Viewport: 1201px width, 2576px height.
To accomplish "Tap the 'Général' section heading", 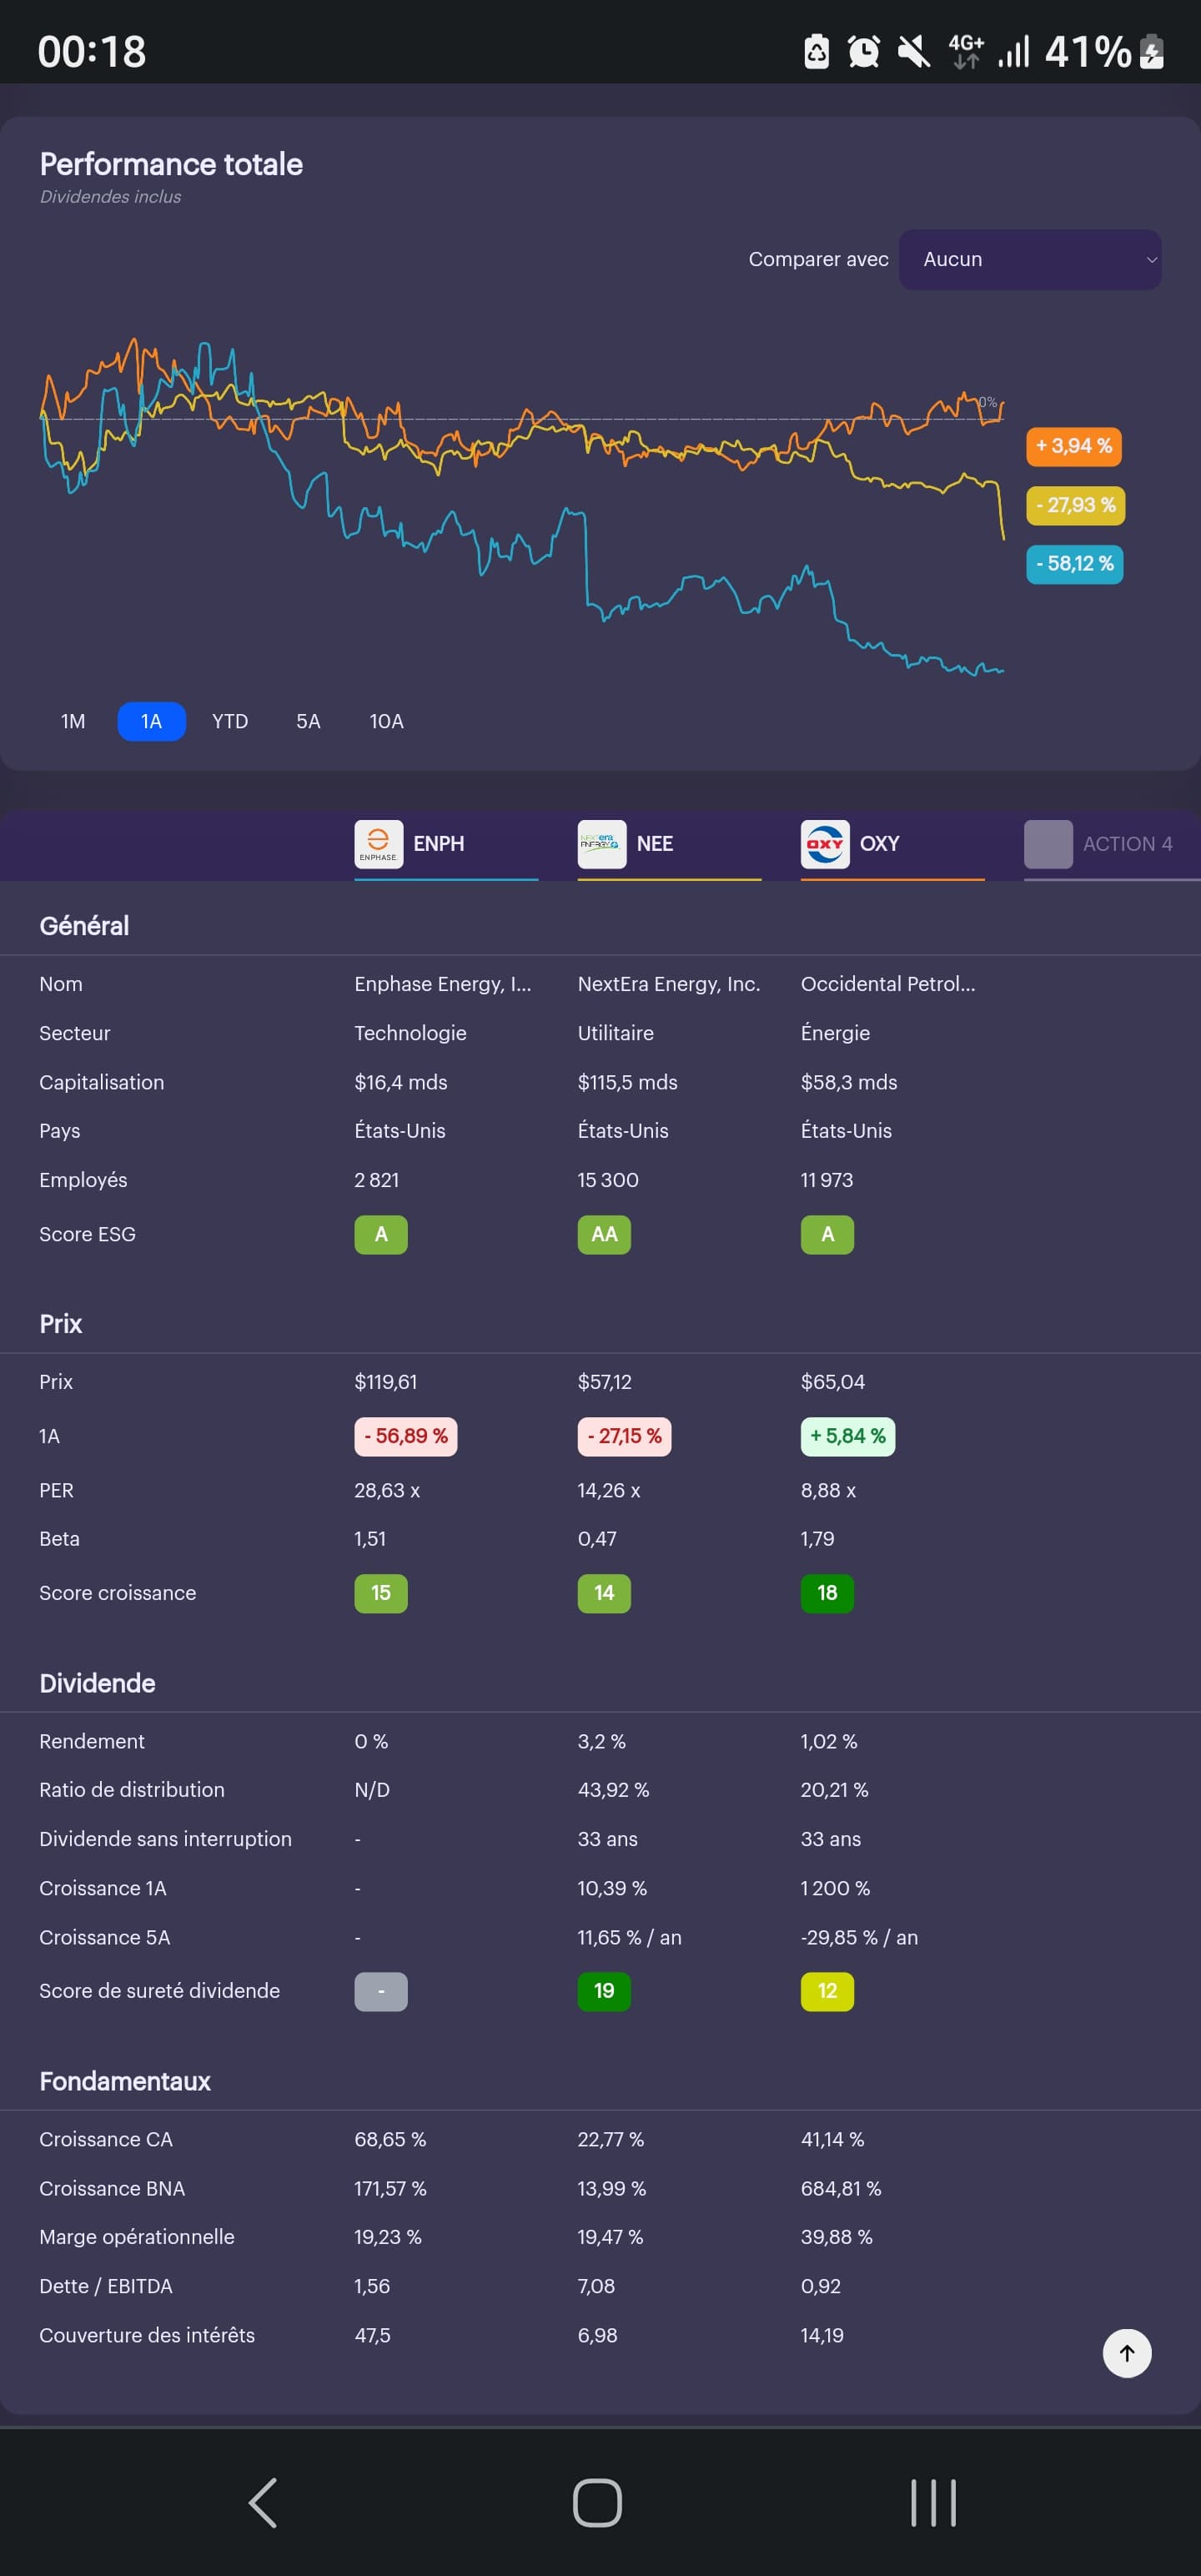I will [84, 926].
